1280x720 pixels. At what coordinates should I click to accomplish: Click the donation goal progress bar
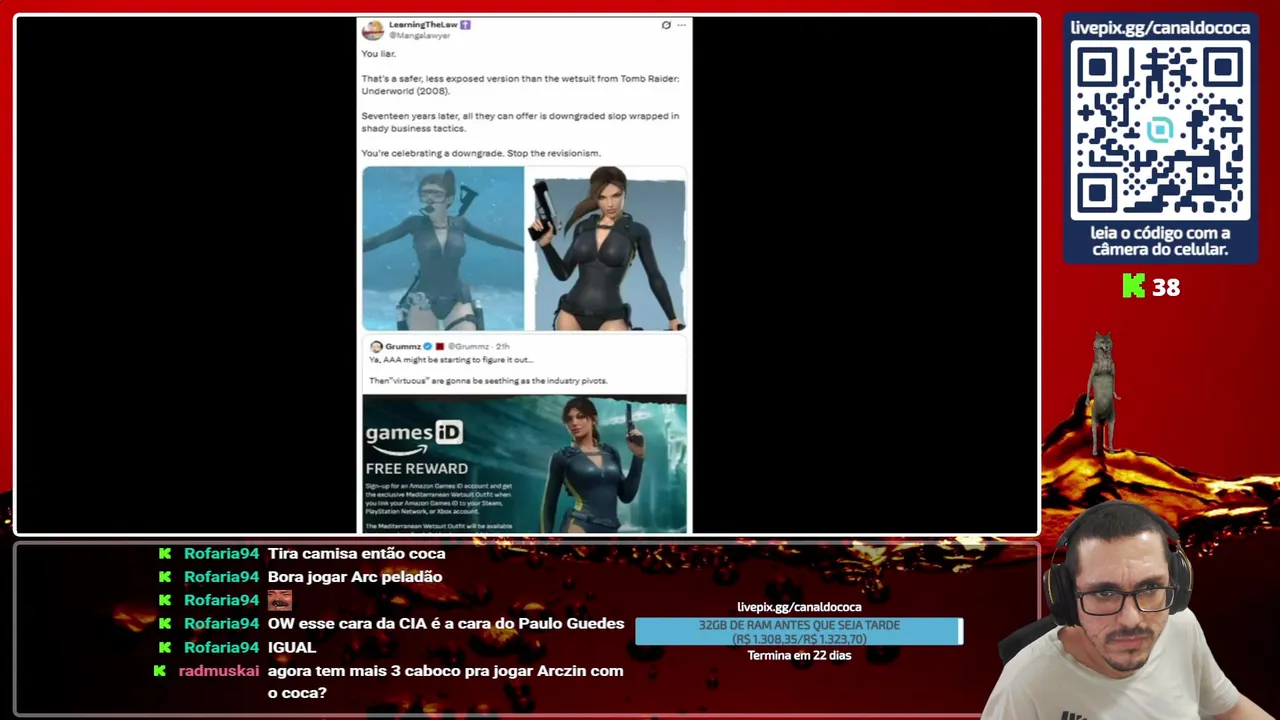pos(799,631)
